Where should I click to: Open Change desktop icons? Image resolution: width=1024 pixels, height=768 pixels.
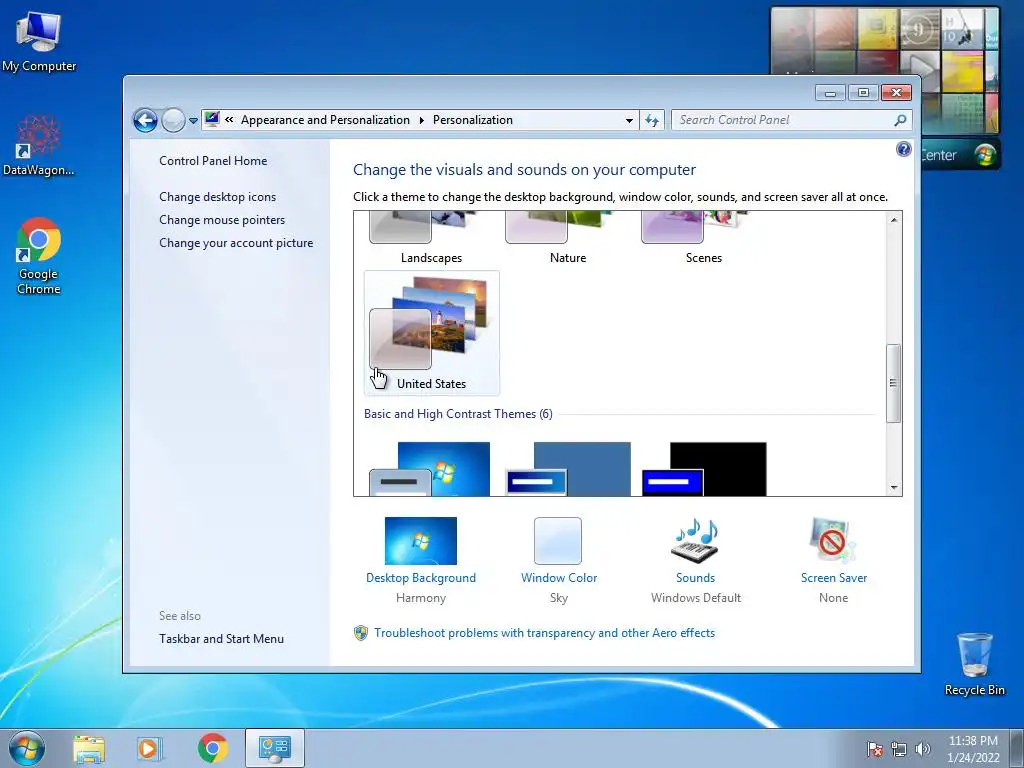tap(217, 197)
